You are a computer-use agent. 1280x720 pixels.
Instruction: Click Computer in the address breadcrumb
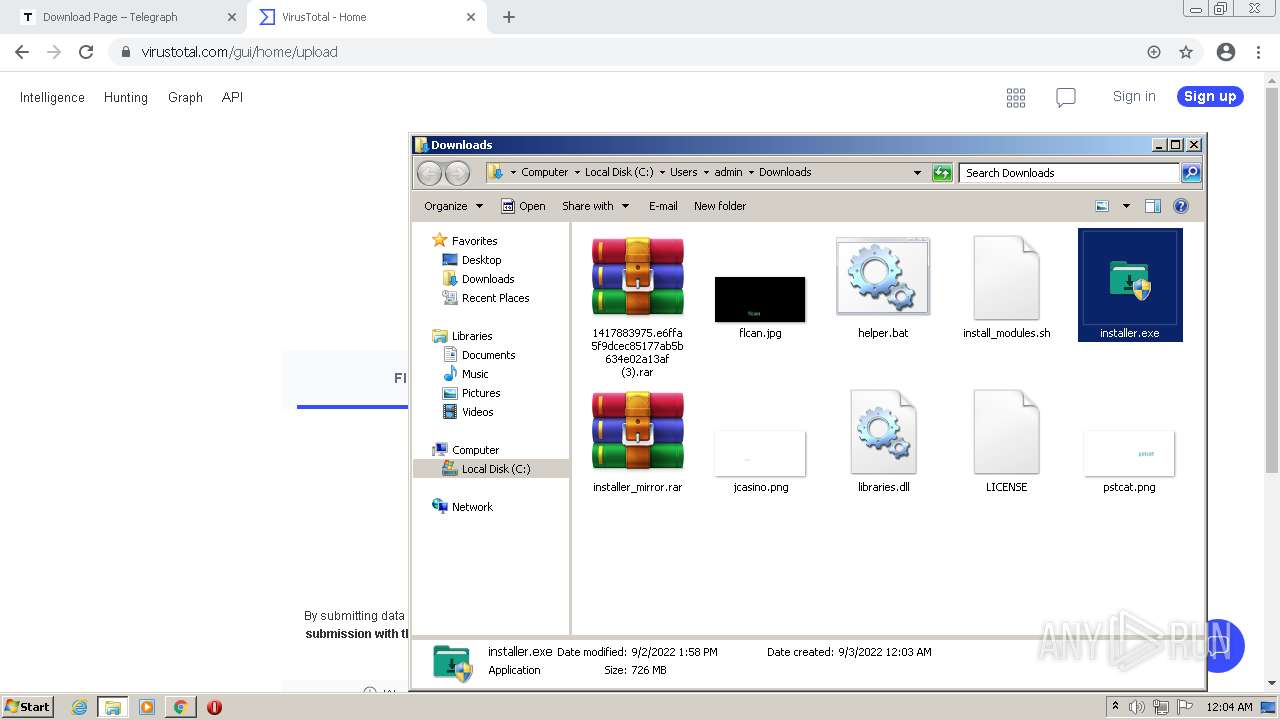click(x=544, y=172)
